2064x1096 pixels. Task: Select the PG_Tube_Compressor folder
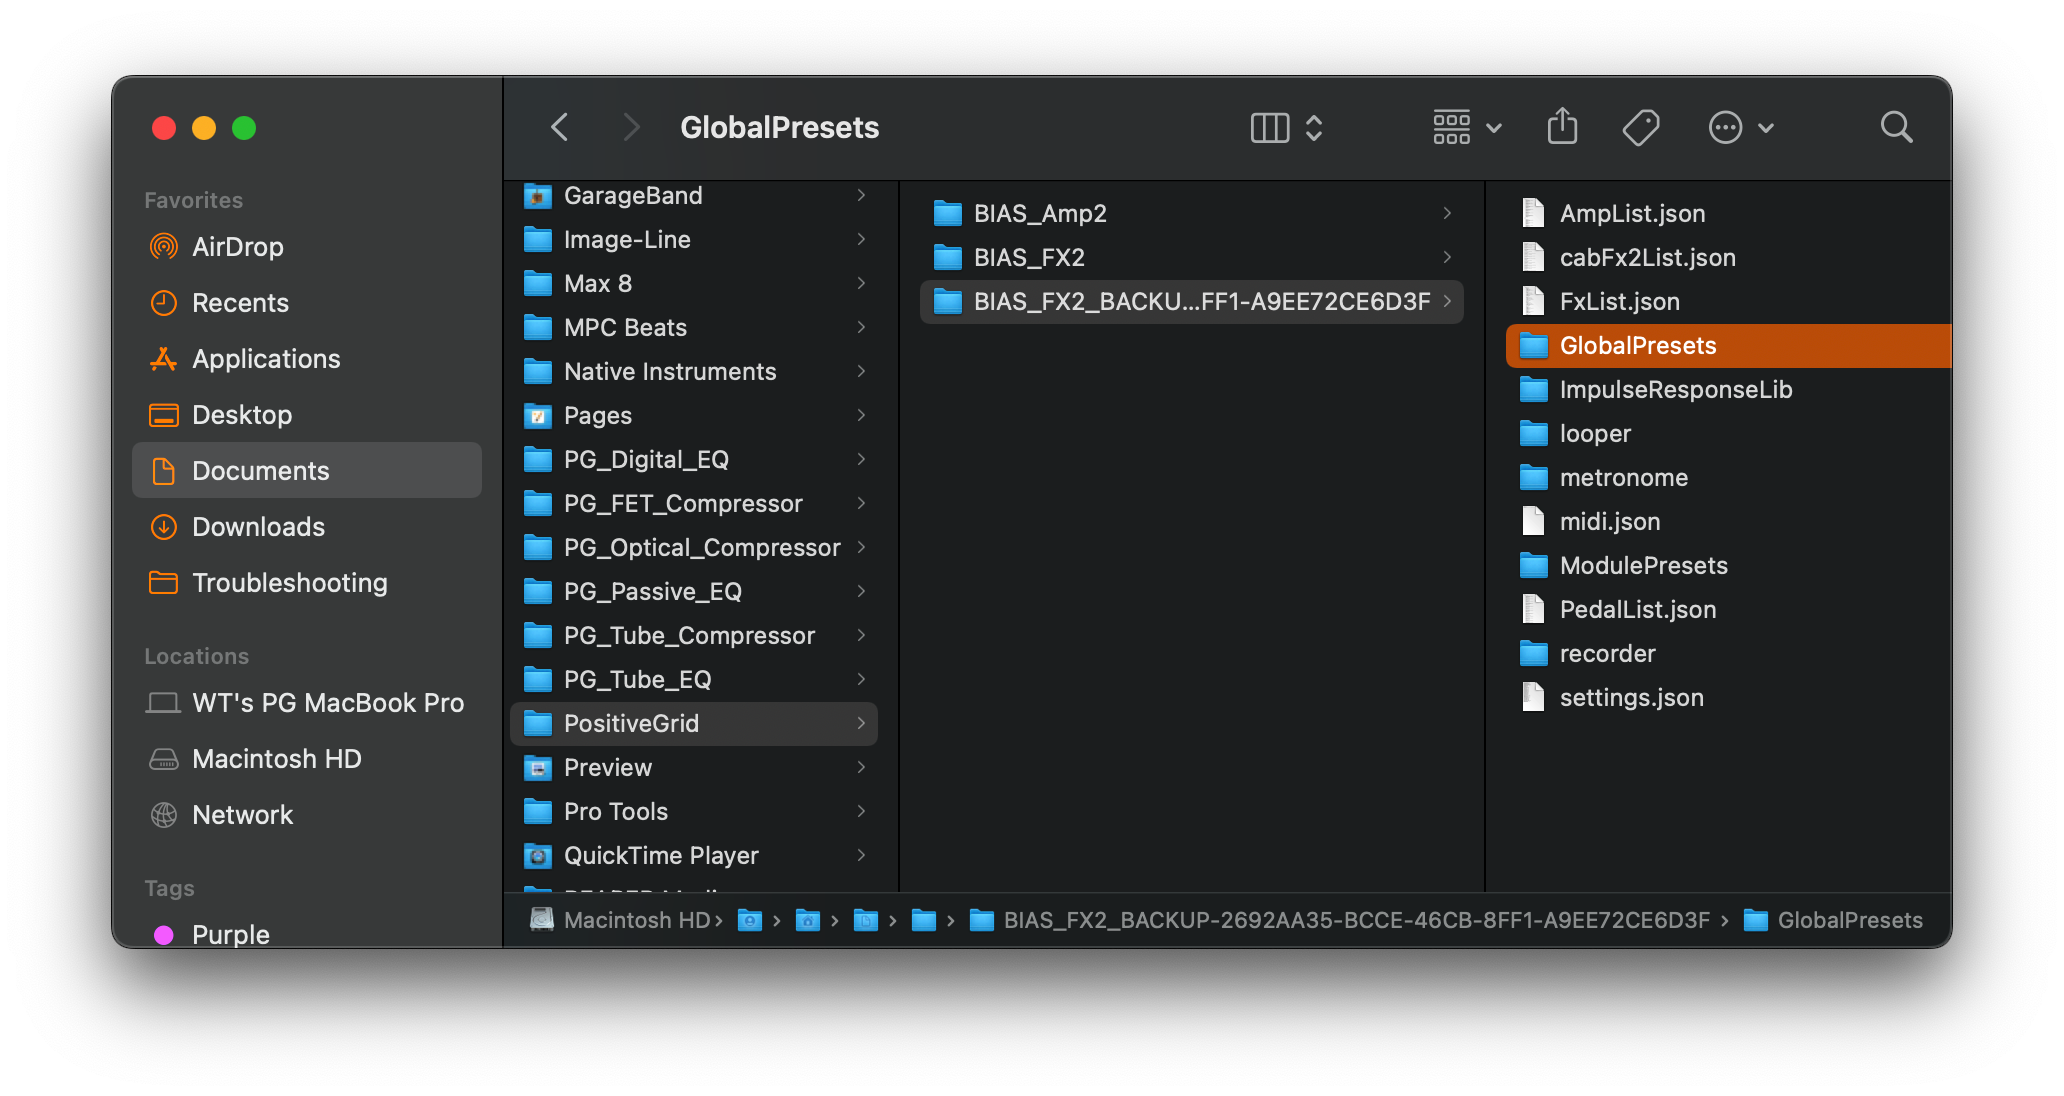[694, 635]
